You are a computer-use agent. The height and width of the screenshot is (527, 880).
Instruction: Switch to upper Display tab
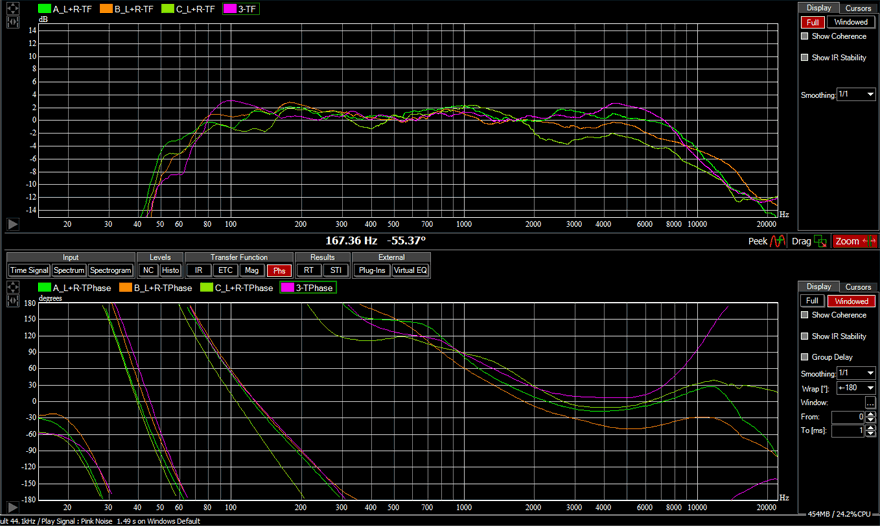click(x=819, y=8)
